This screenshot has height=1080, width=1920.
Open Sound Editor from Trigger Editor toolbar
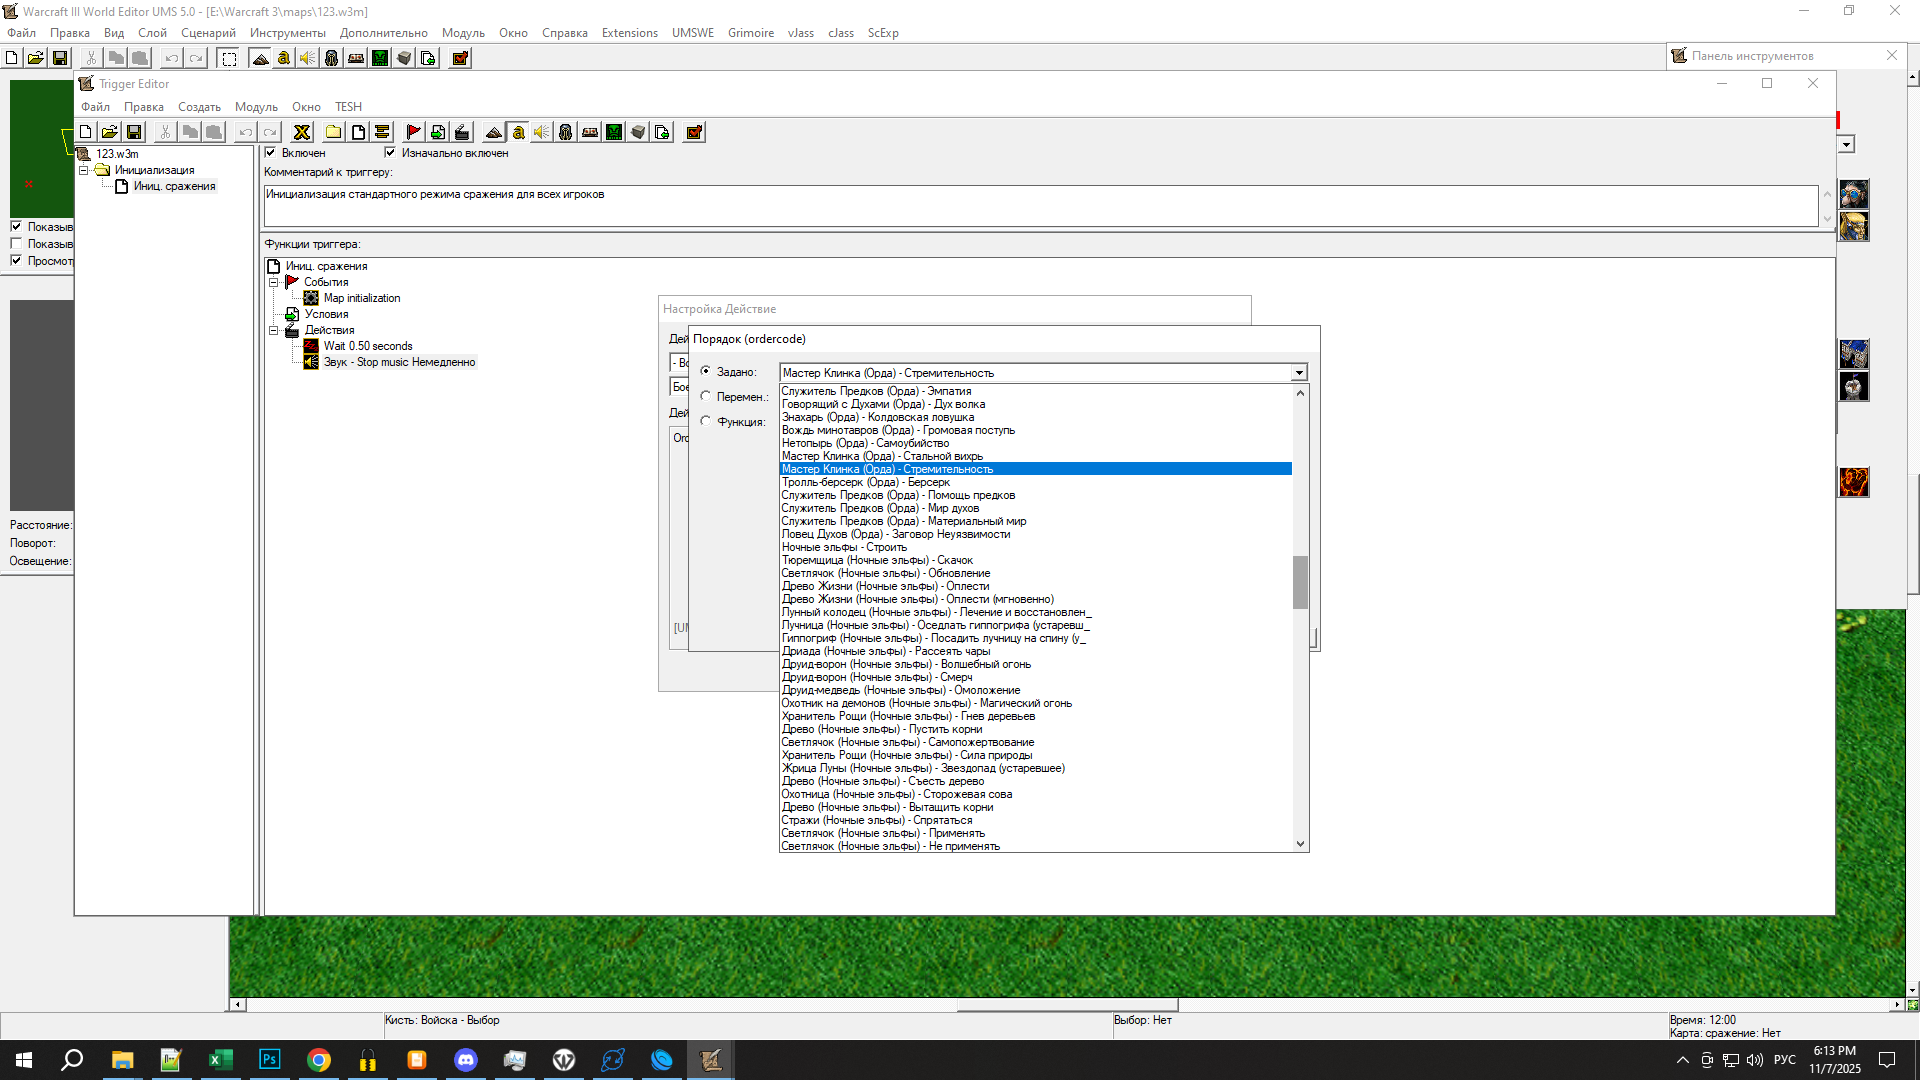coord(541,132)
